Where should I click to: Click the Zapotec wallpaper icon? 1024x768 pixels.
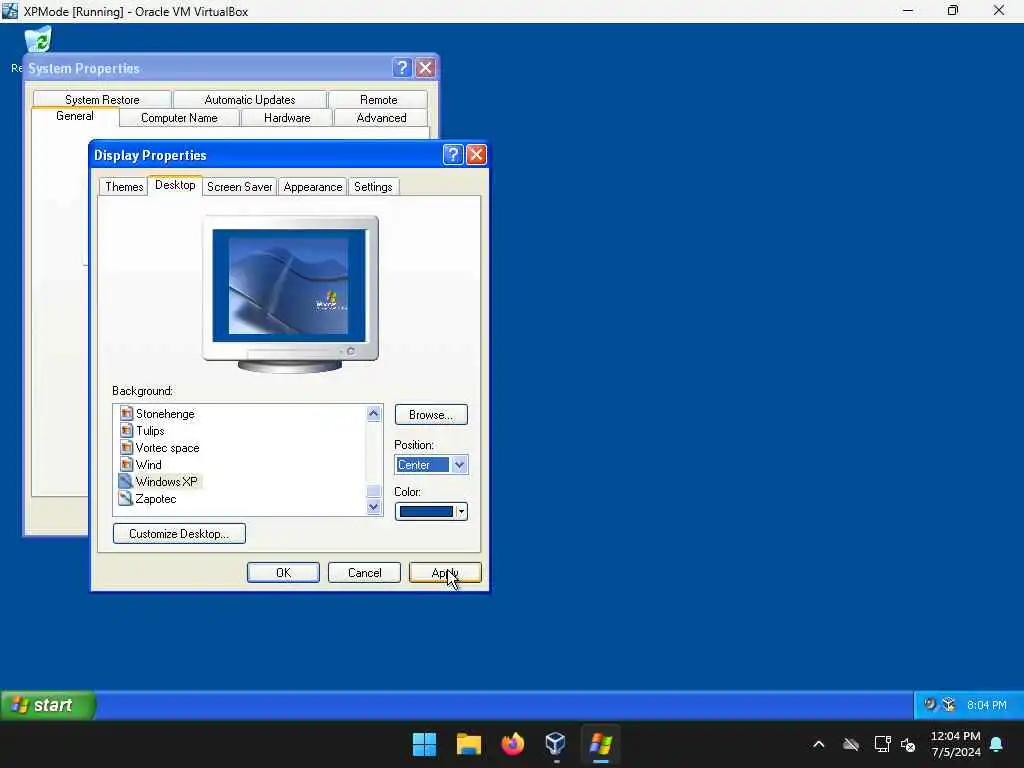(x=126, y=498)
